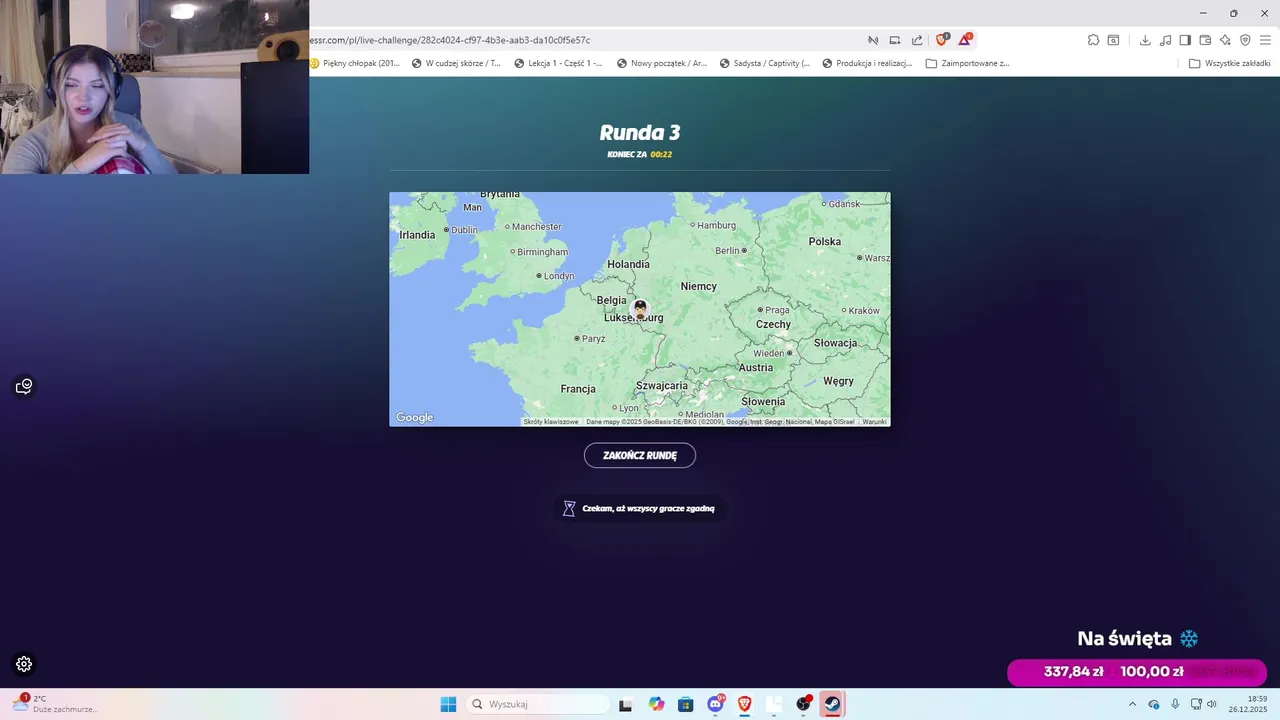Click 'Skróty klawiszowe' on the map
The image size is (1280, 720).
(x=551, y=422)
